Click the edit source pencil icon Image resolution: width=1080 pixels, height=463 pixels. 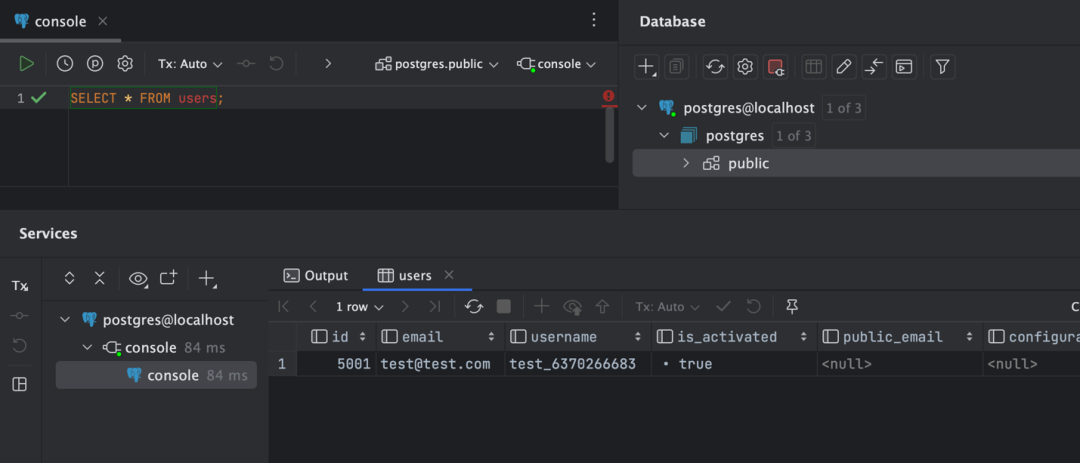[x=844, y=67]
